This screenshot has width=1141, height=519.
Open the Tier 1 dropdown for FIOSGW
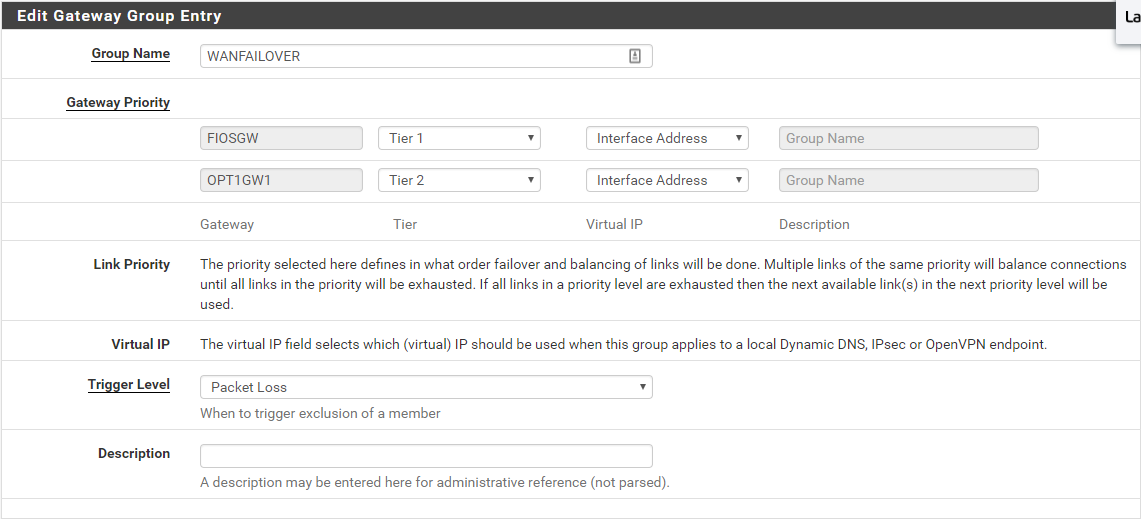click(459, 138)
